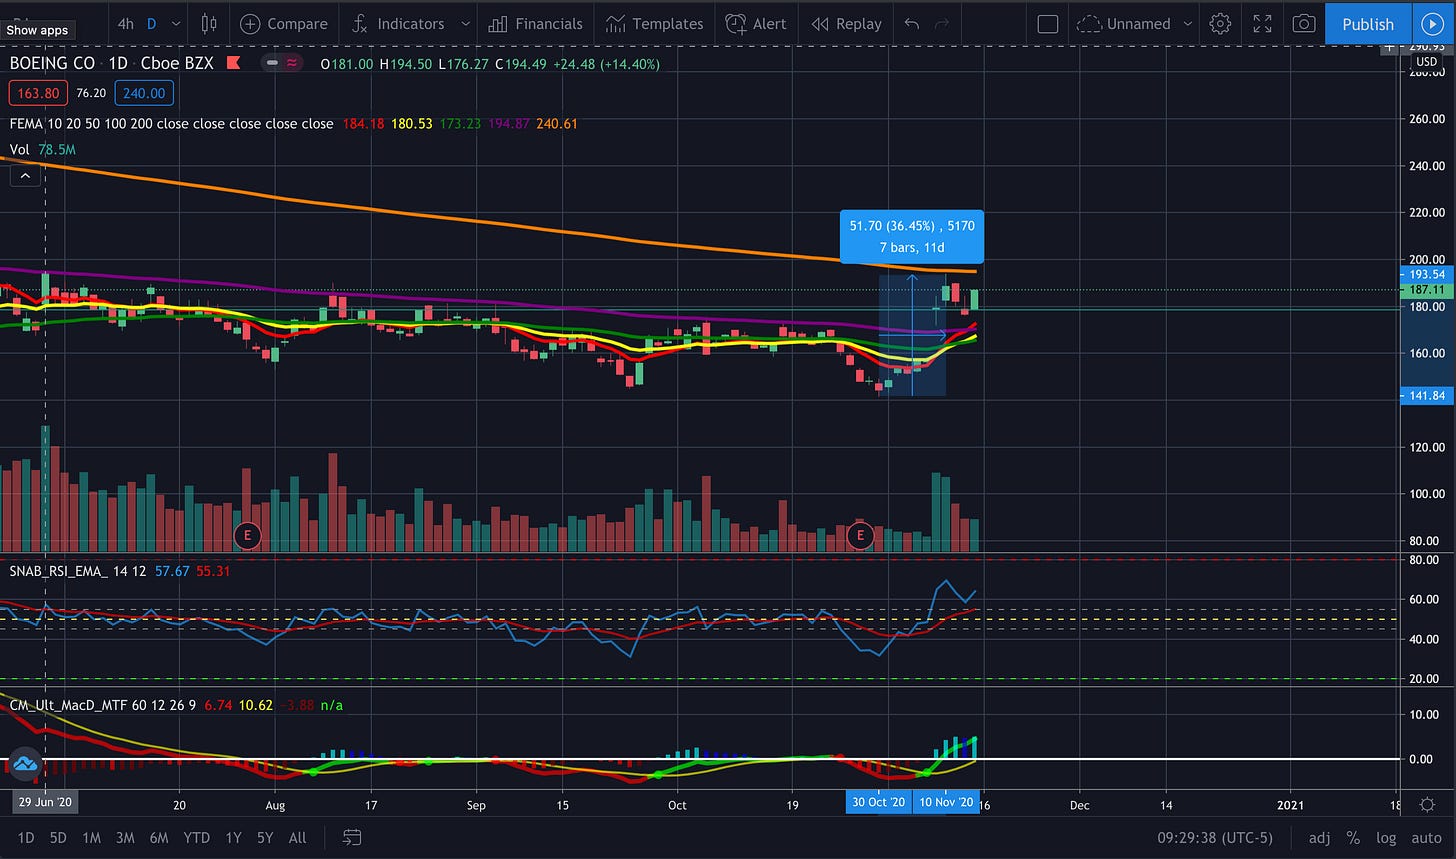
Task: Toggle % percent scale
Action: pyautogui.click(x=1353, y=838)
